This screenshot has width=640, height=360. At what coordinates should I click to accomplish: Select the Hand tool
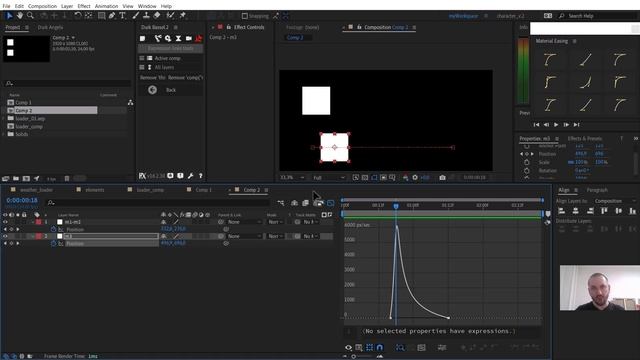point(20,16)
